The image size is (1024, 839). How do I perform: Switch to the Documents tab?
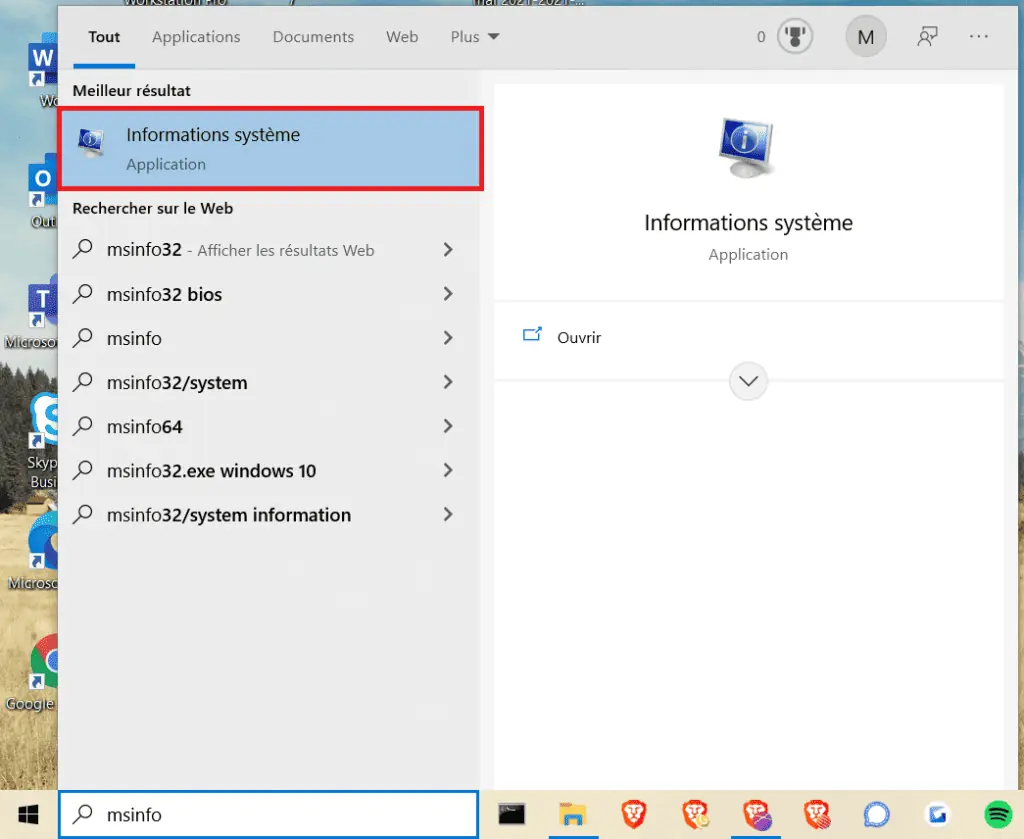313,37
